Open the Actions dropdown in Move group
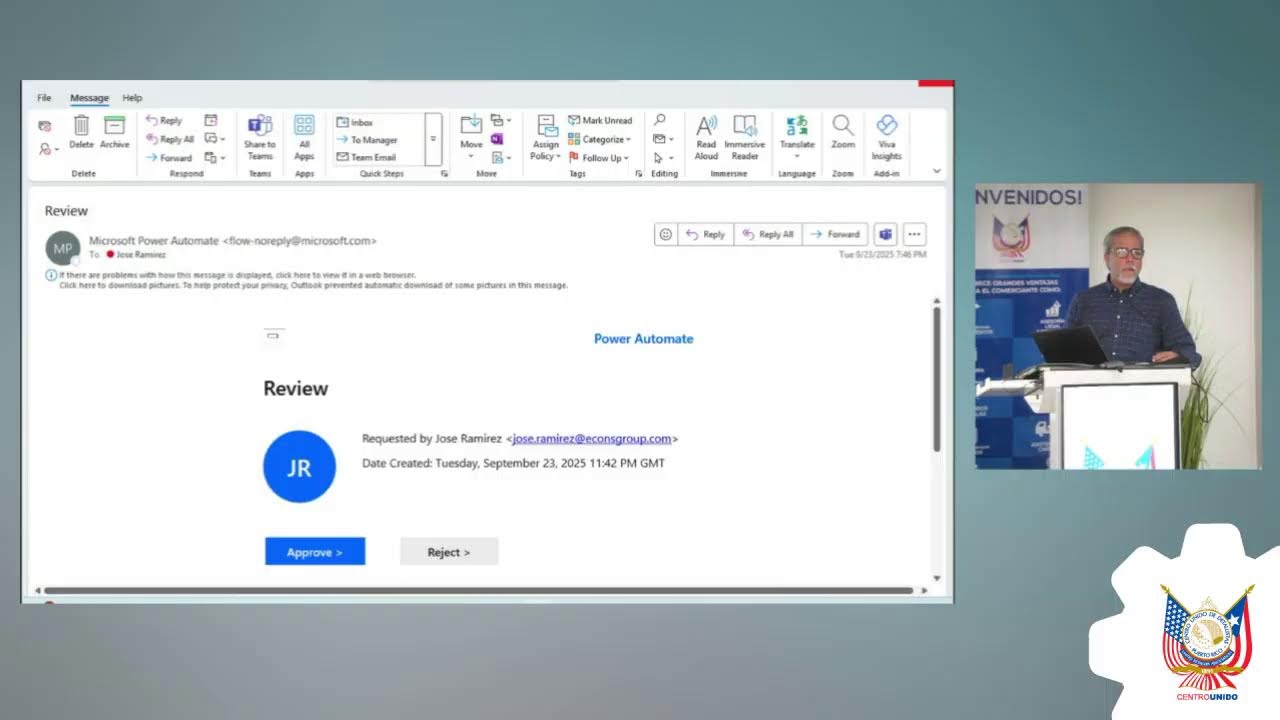1280x720 pixels. 501,157
